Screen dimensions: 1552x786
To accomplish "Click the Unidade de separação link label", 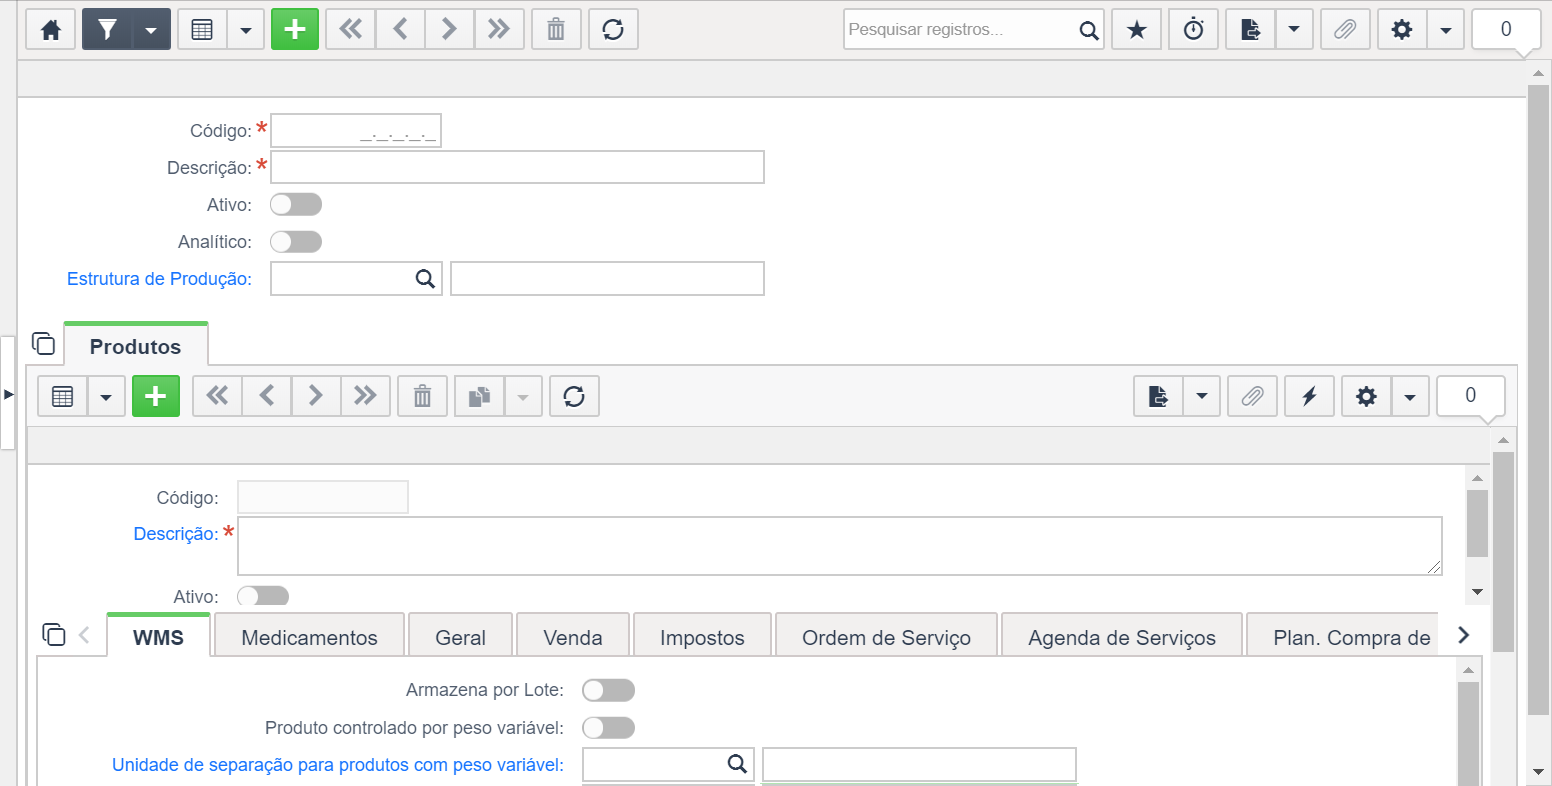I will tap(338, 765).
